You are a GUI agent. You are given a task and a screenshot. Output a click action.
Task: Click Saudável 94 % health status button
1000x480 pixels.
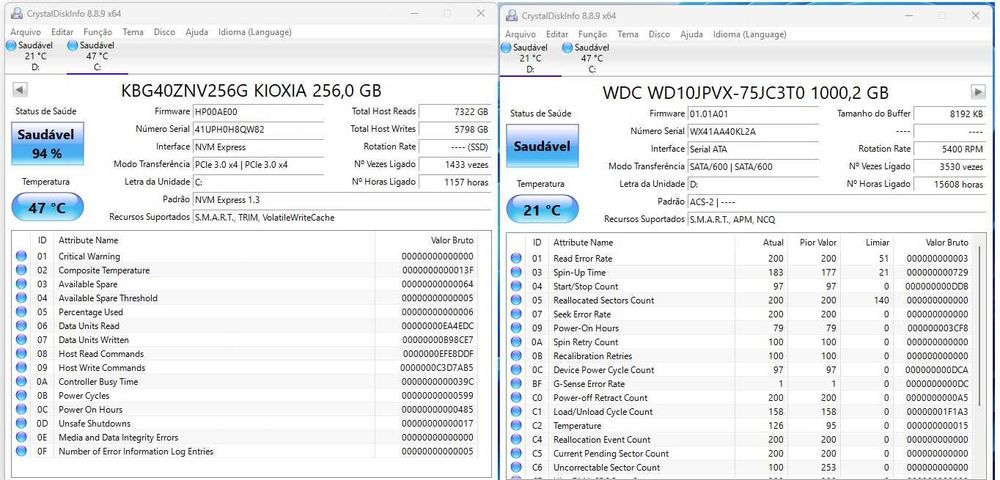[48, 143]
